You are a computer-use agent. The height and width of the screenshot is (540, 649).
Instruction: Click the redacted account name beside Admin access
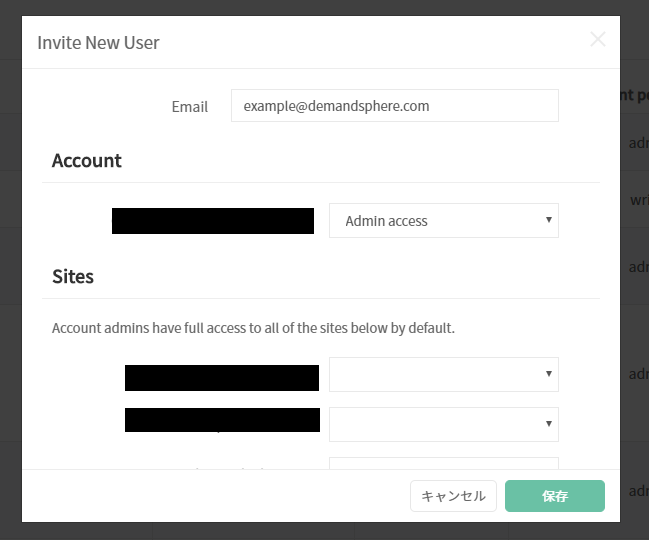[x=213, y=221]
